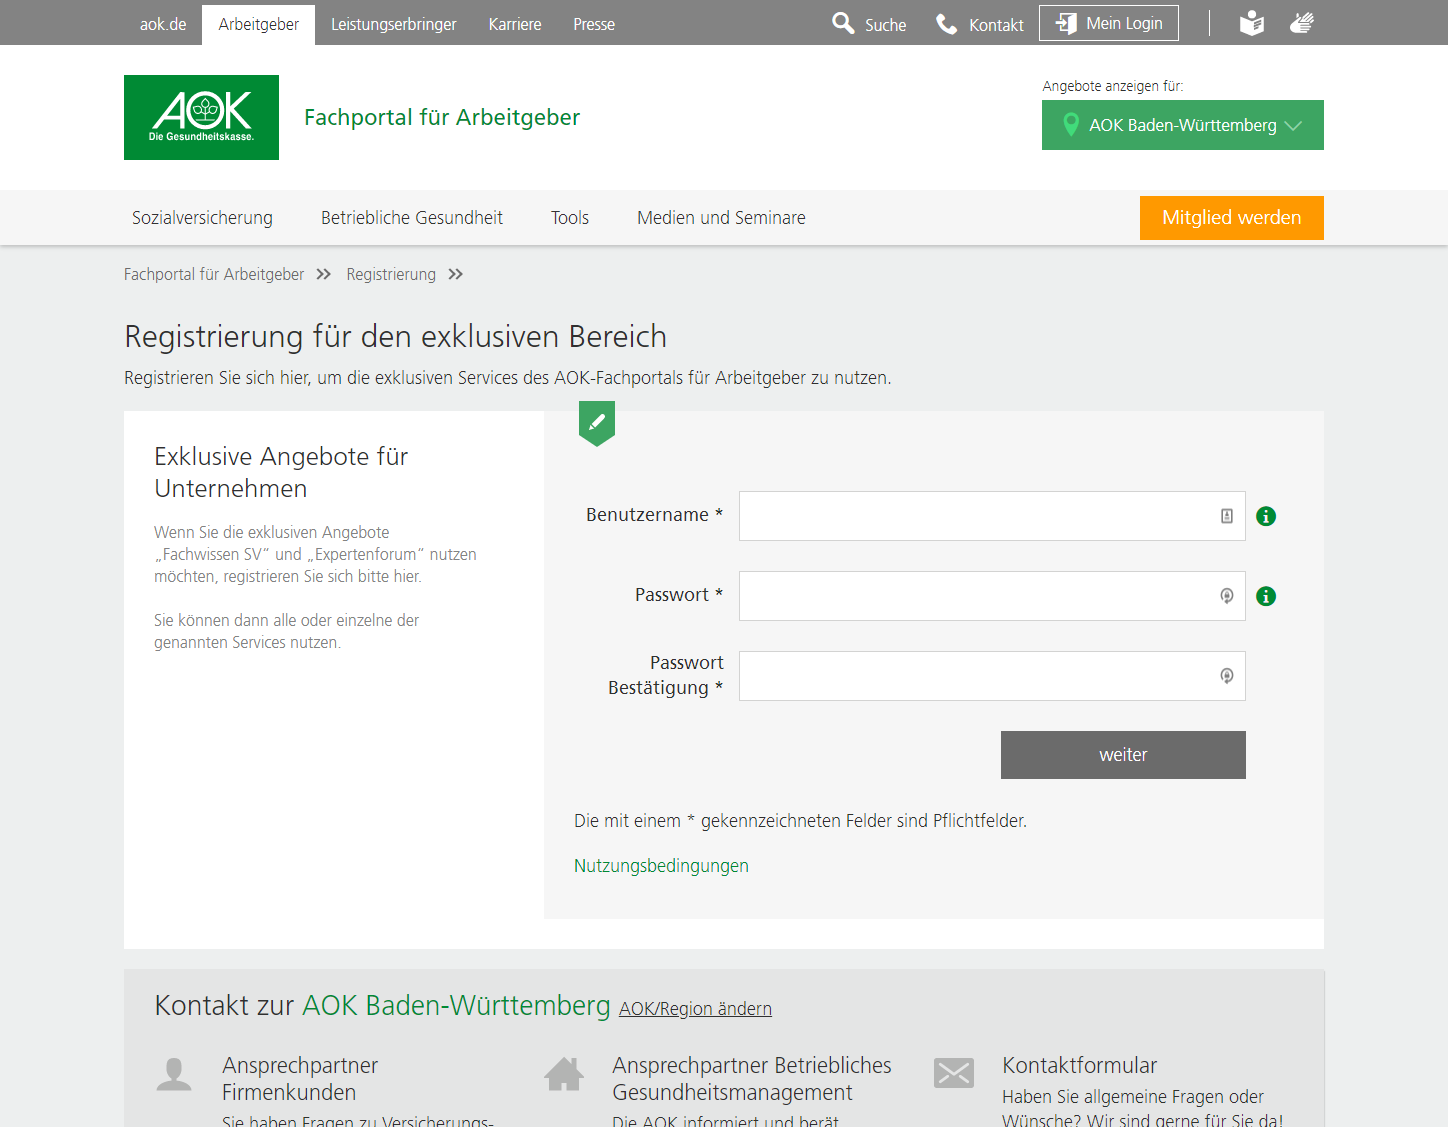Screen dimensions: 1448x1127
Task: Focus the Passwort input field
Action: (x=992, y=596)
